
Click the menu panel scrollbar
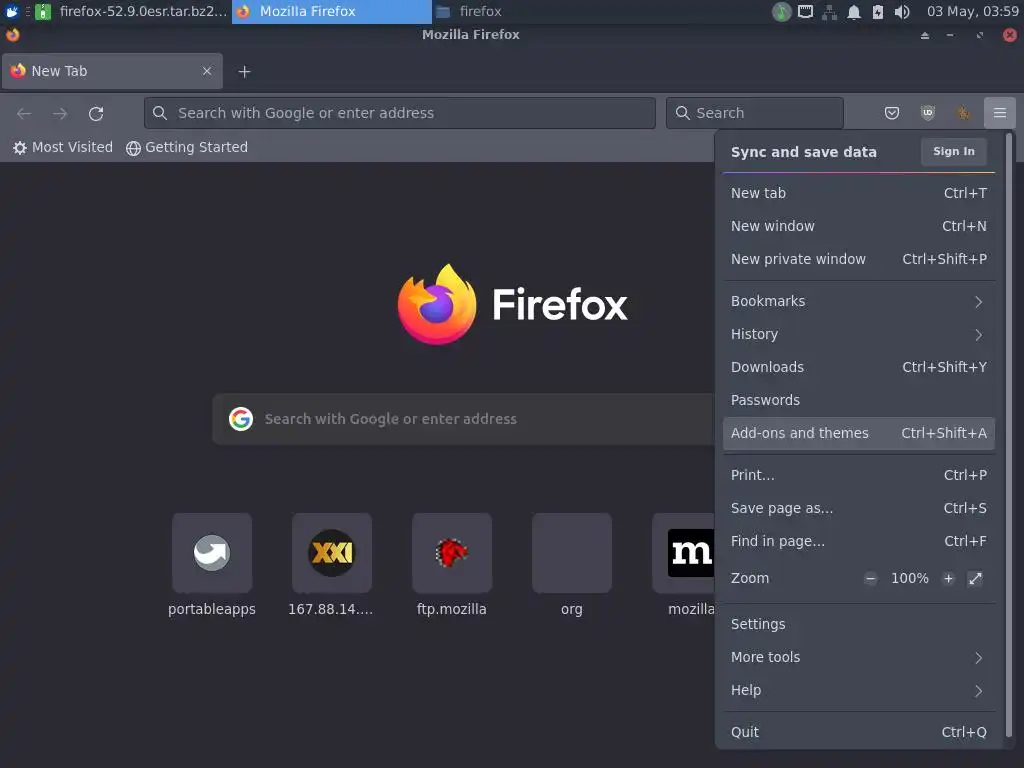point(1008,436)
